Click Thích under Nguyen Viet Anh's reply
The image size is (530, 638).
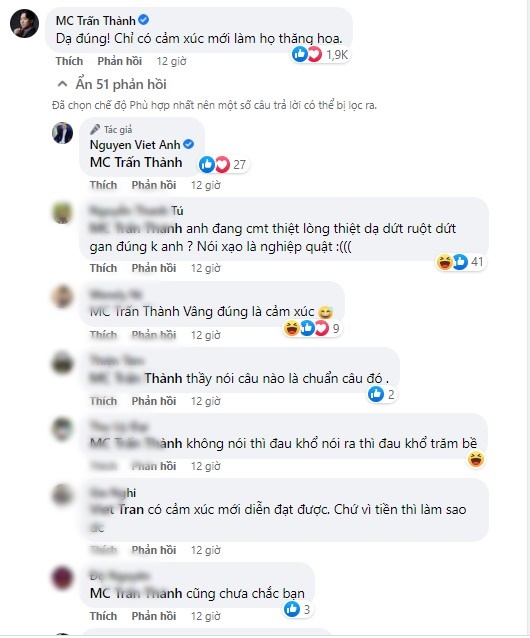103,185
